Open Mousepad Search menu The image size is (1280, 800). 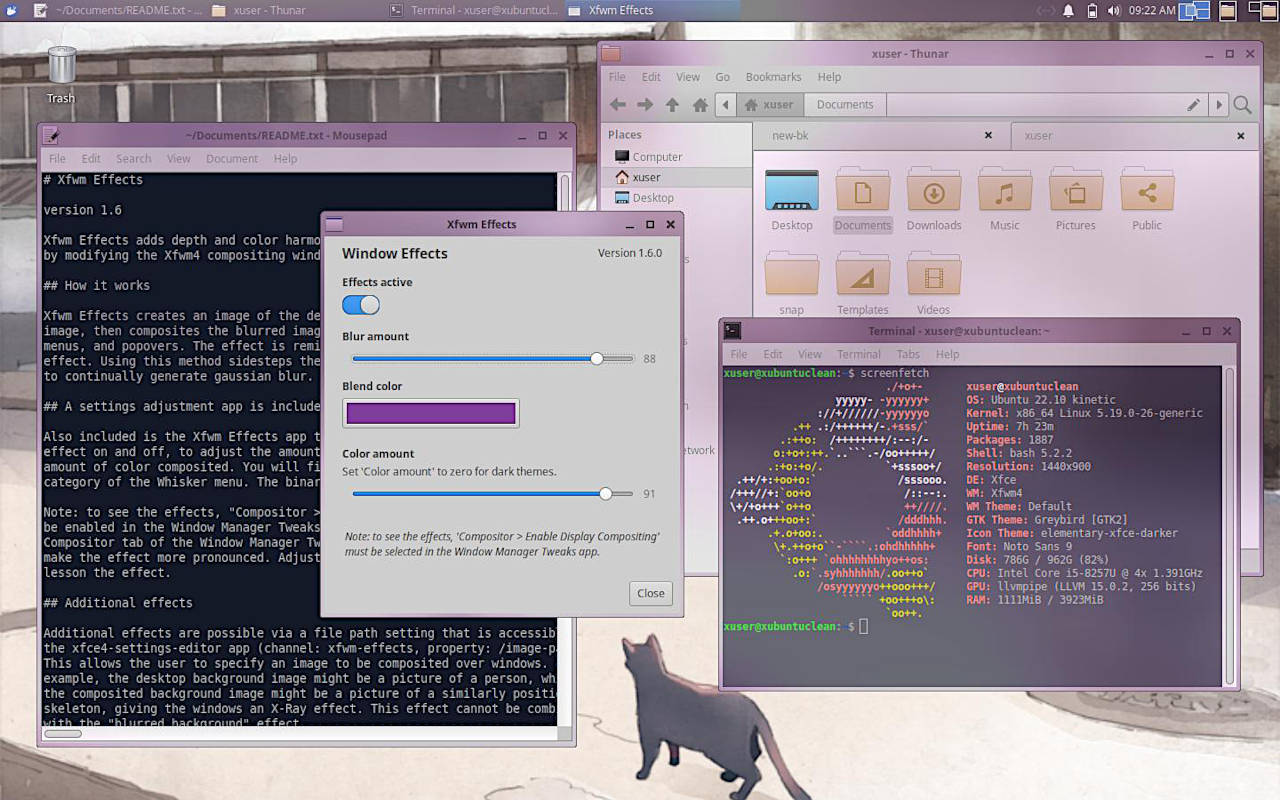(133, 159)
